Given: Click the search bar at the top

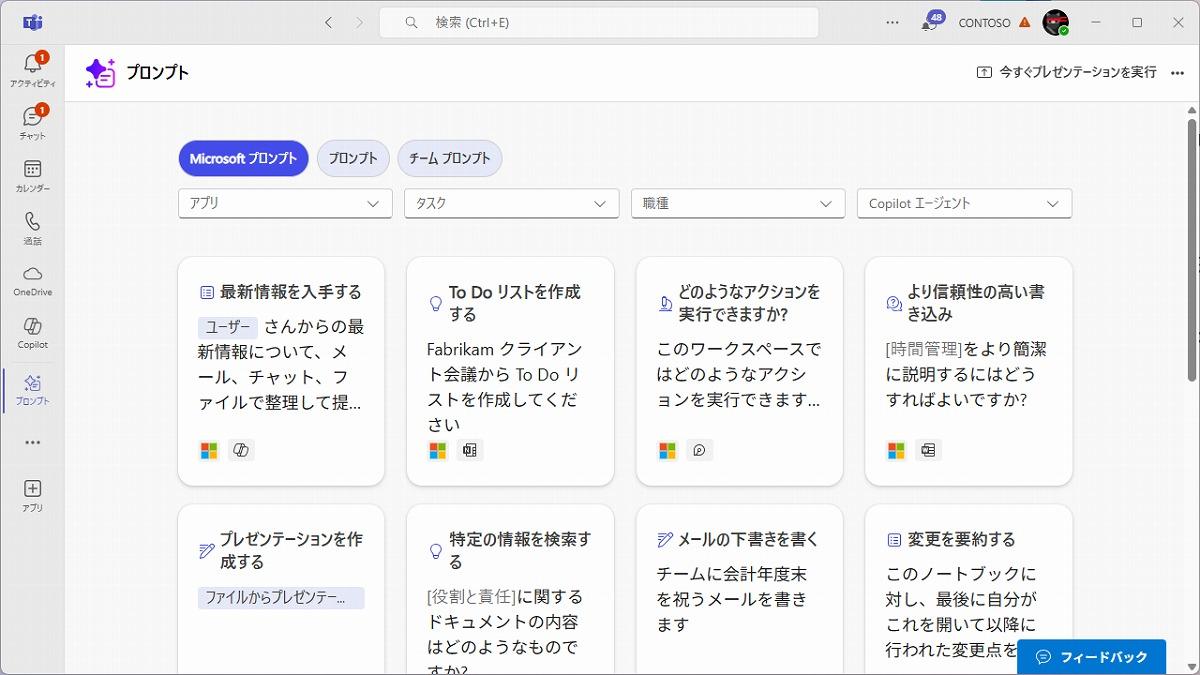Looking at the screenshot, I should [600, 21].
